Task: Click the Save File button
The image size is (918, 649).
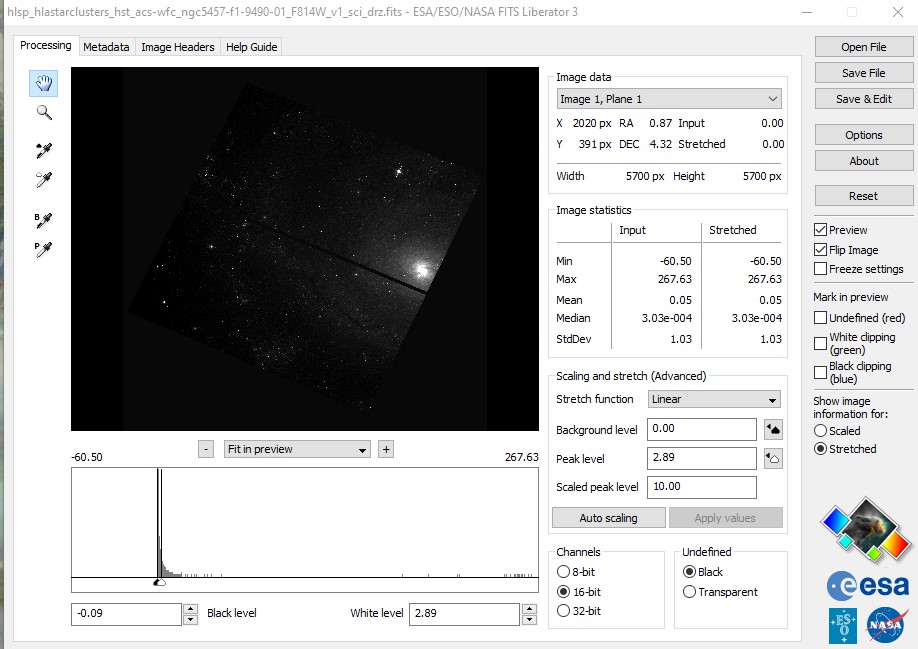Action: pos(864,73)
